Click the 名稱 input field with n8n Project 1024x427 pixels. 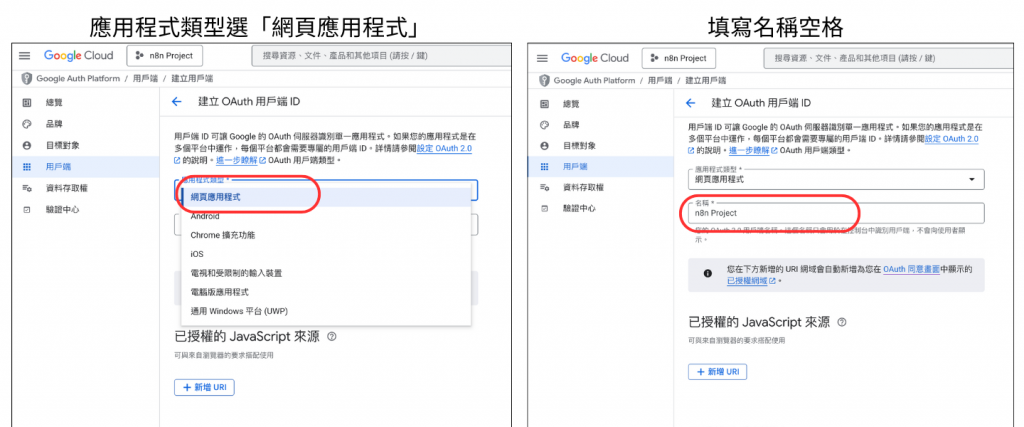coord(836,213)
